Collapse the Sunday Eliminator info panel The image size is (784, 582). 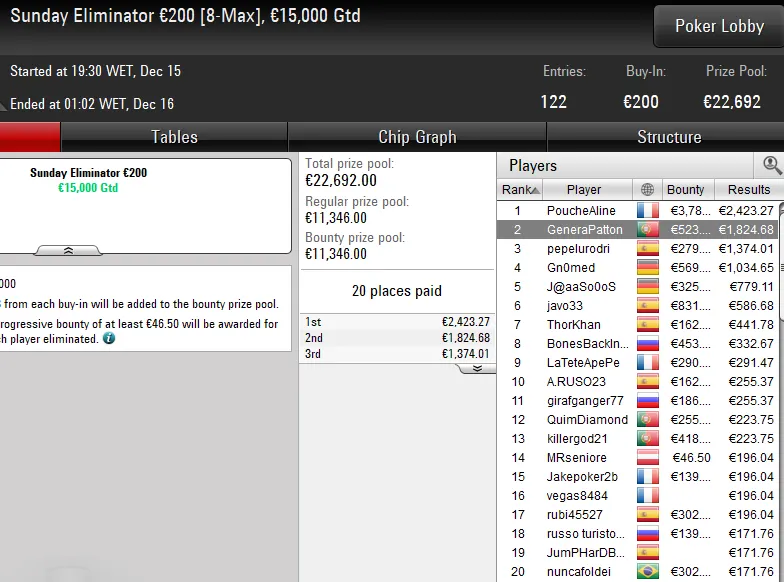(68, 250)
